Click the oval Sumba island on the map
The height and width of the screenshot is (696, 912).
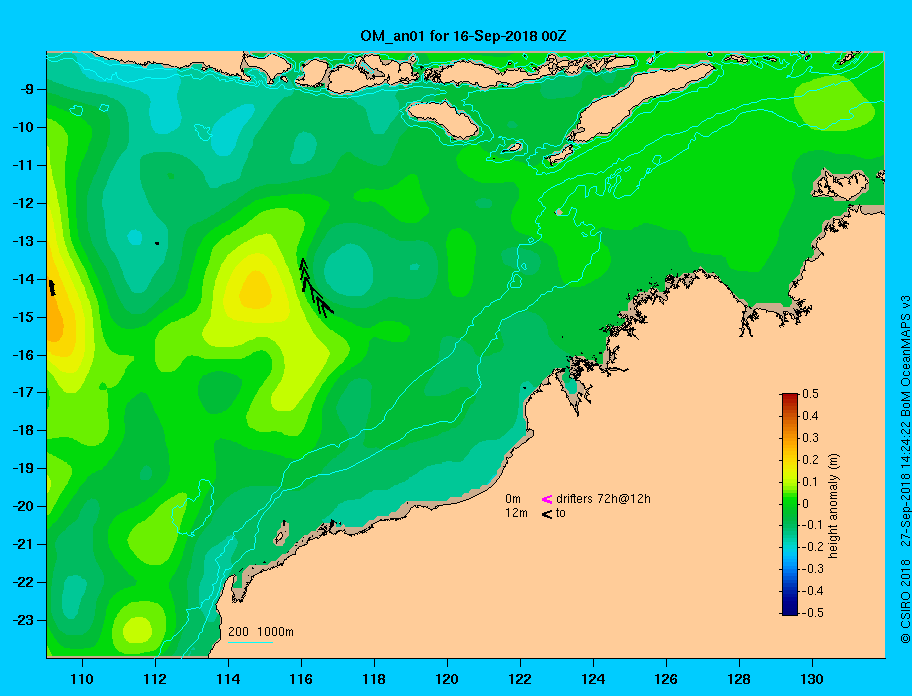443,120
